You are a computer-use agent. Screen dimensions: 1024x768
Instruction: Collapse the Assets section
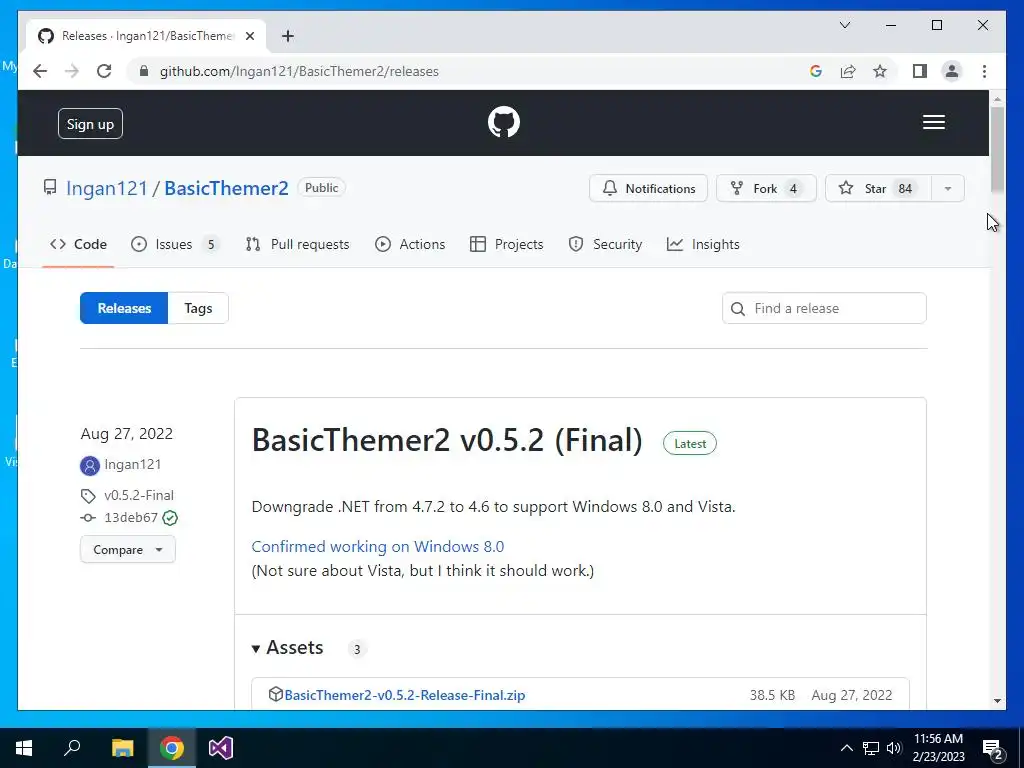(288, 647)
